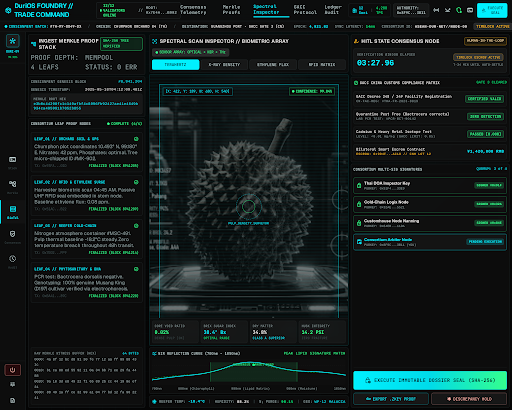Click the left-right arrows icon in header
512x410 pixels.
point(436,10)
